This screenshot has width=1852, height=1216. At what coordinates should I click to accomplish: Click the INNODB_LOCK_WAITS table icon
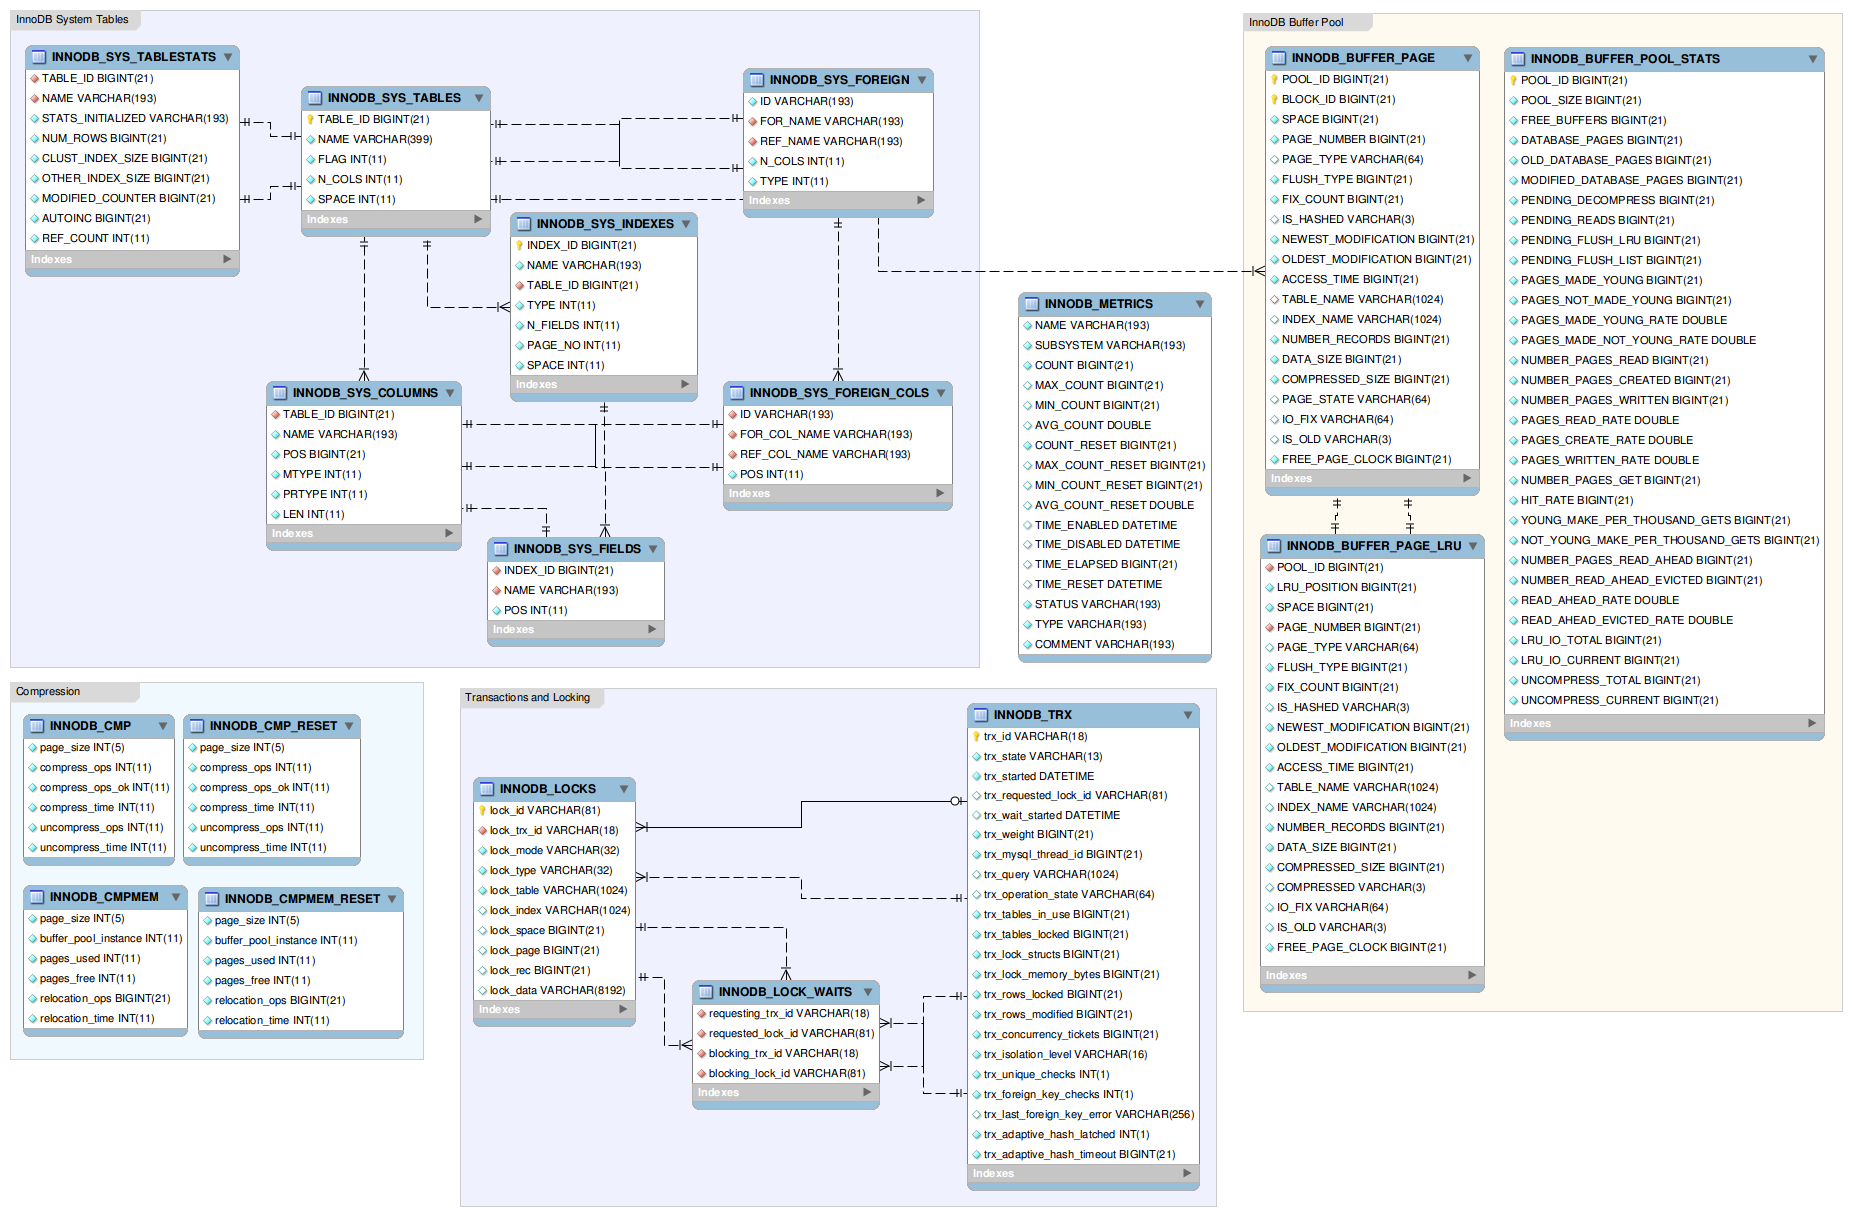coord(706,992)
